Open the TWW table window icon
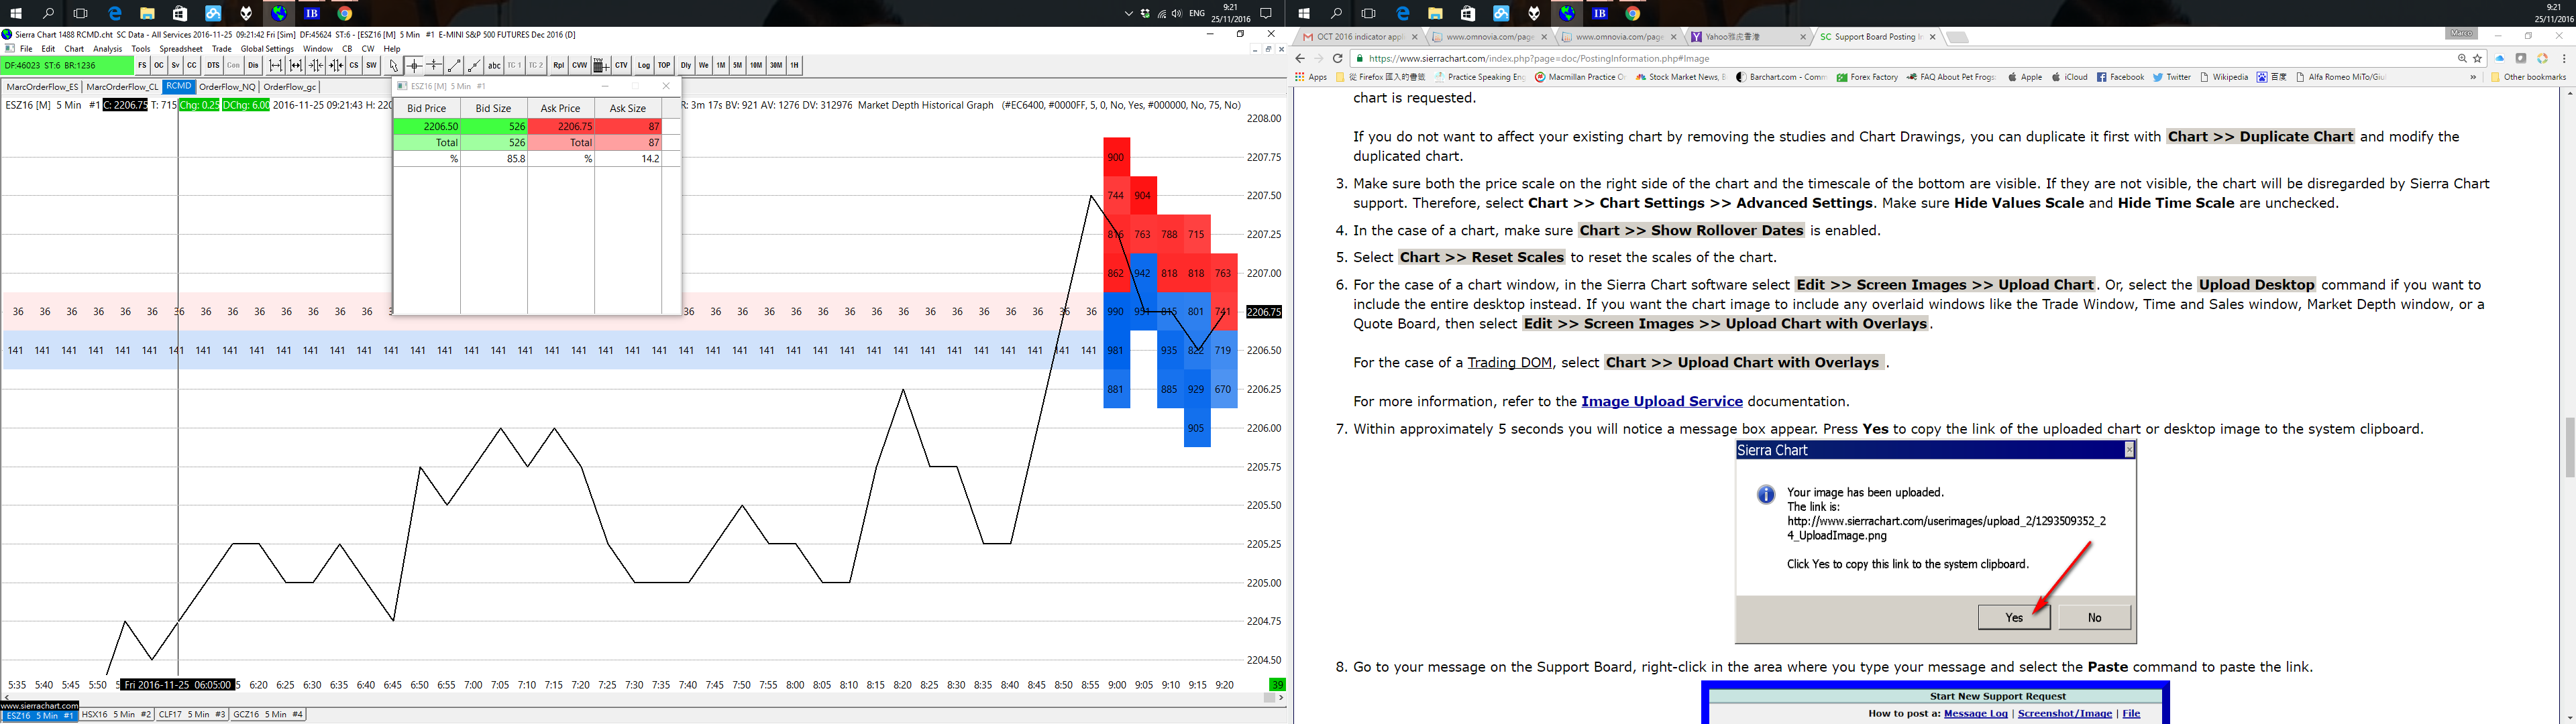 (601, 65)
